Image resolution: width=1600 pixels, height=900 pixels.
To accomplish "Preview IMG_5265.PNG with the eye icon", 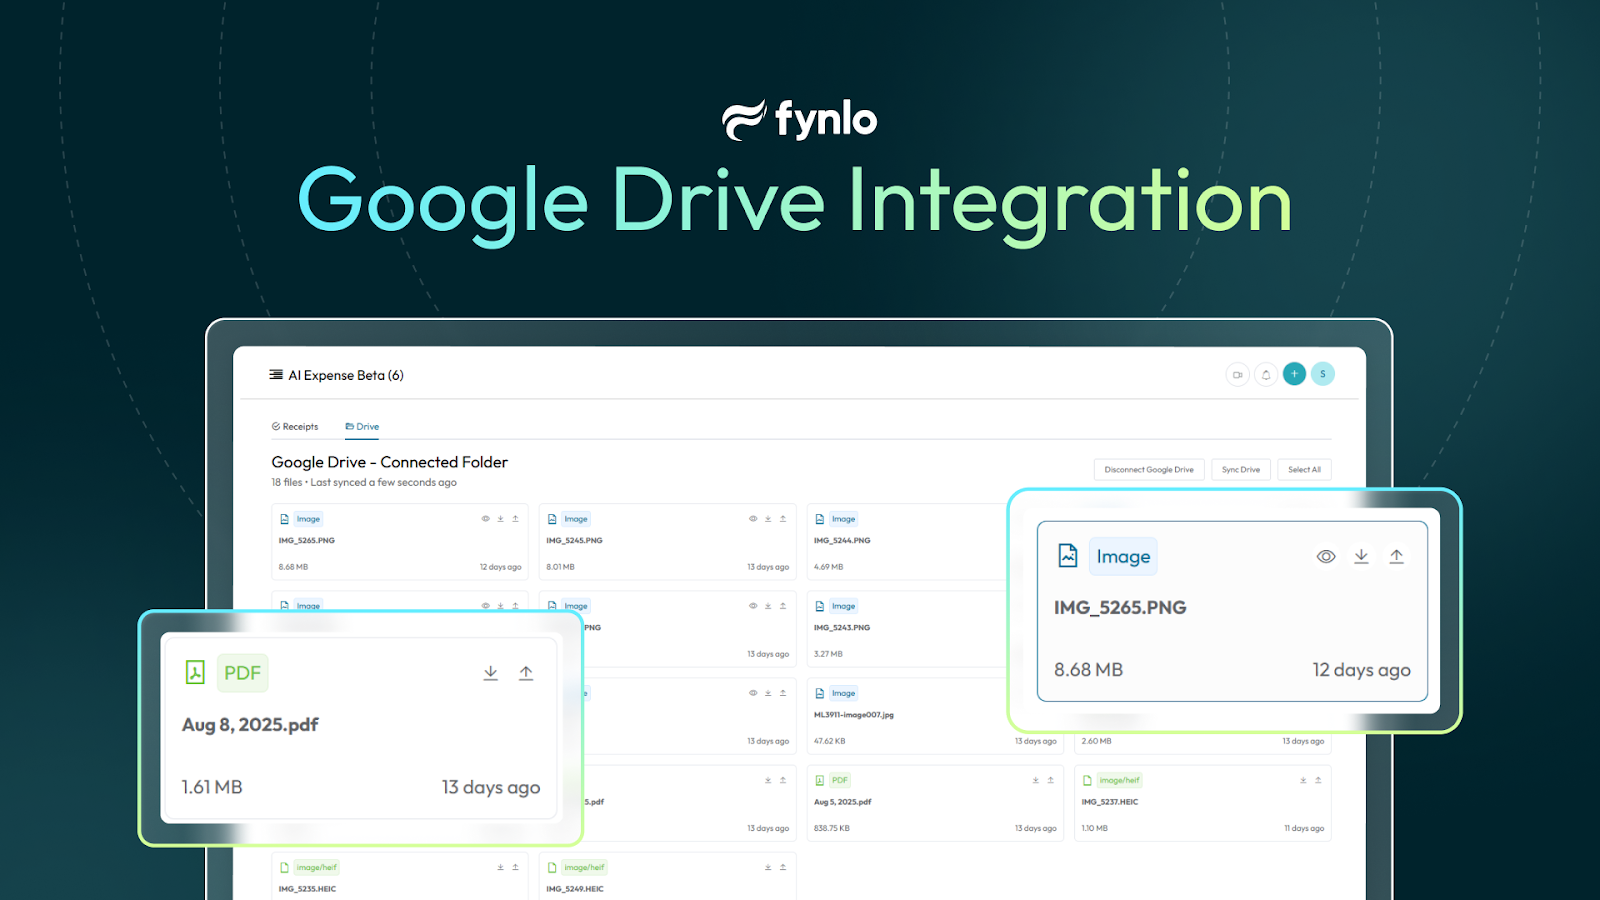I will [1325, 556].
